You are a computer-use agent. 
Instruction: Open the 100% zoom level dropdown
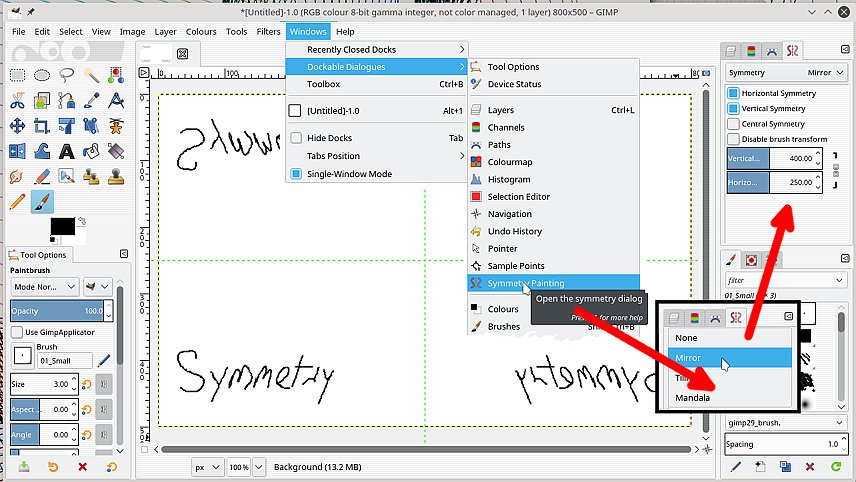[259, 467]
